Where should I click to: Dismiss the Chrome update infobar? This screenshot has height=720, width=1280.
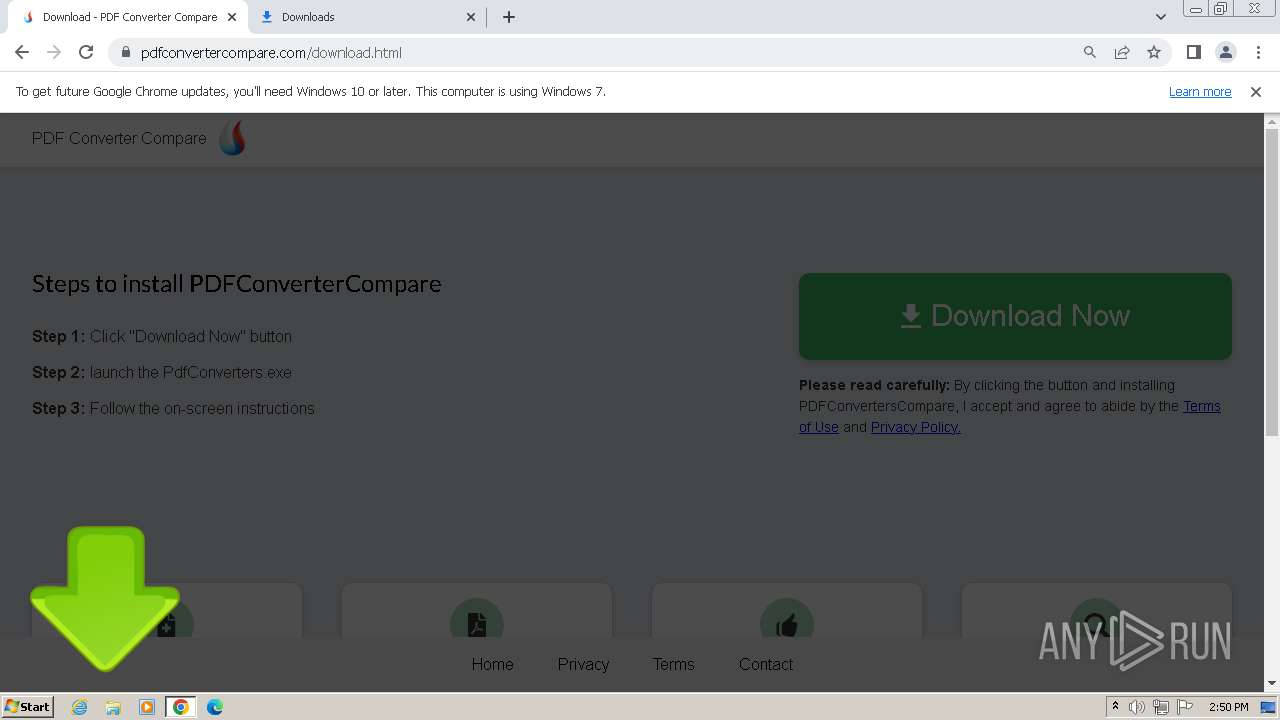click(1256, 91)
